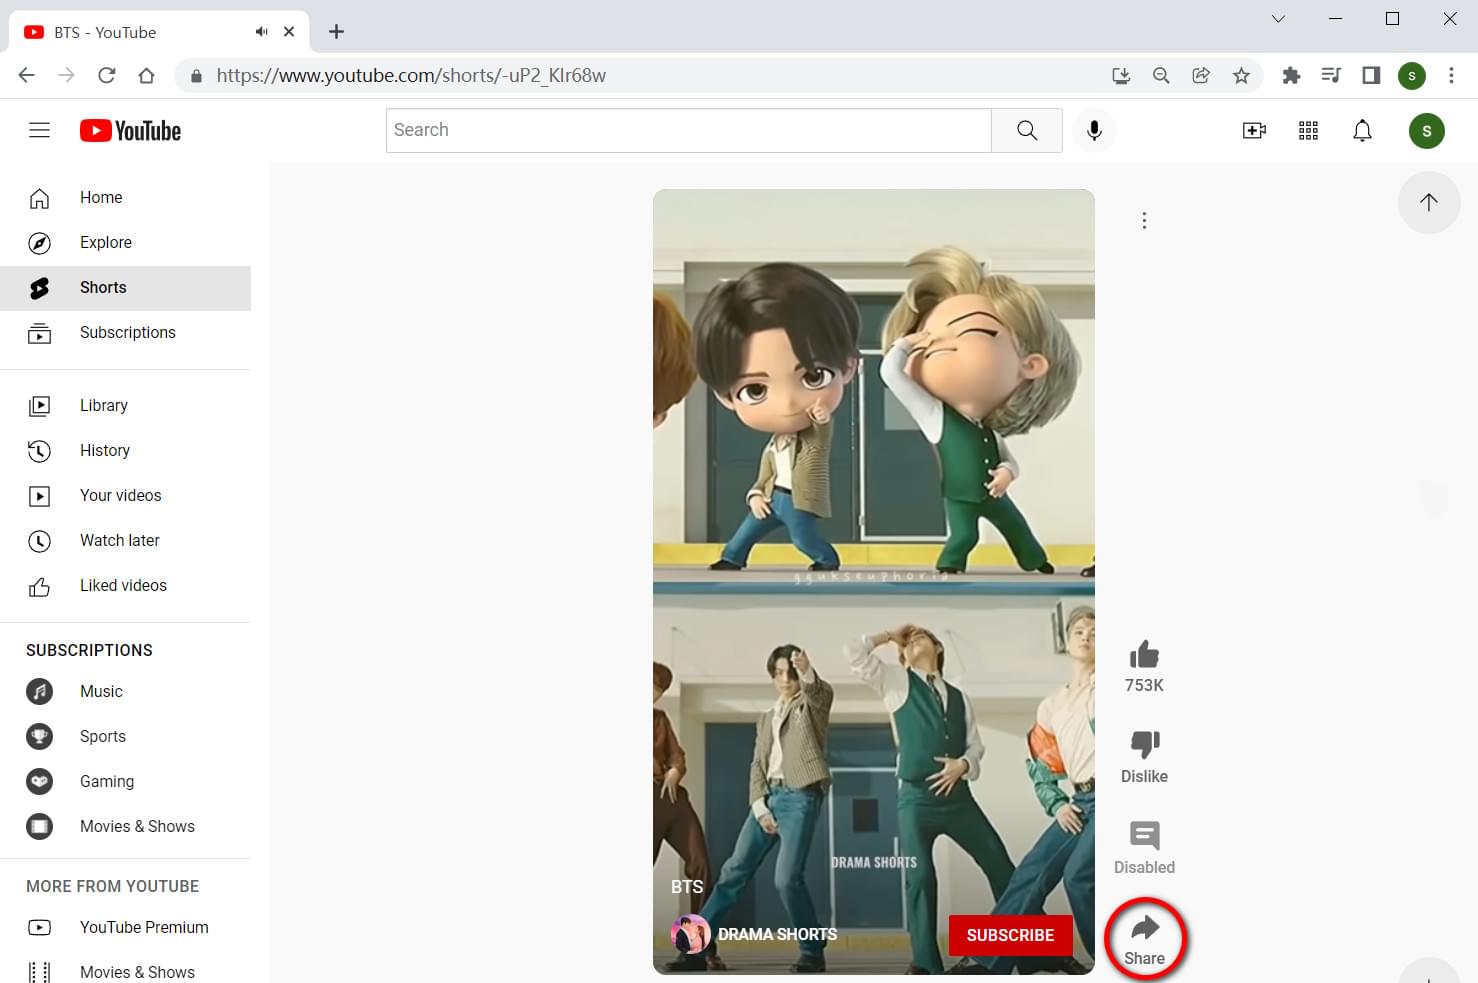Open the green account avatar in YouTube header
The height and width of the screenshot is (983, 1478).
(x=1426, y=131)
